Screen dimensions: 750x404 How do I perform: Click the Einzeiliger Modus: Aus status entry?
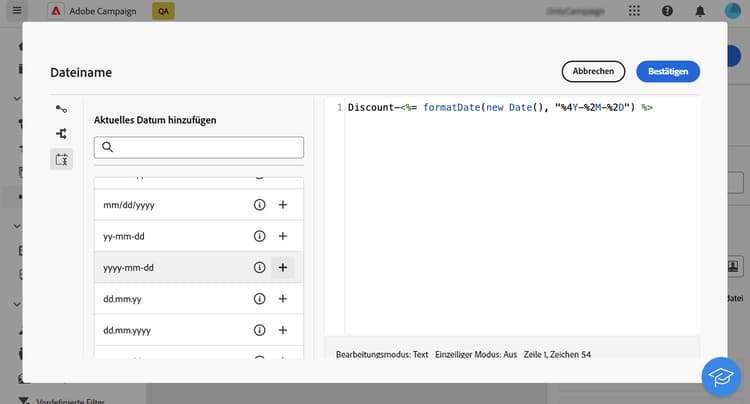pos(476,354)
